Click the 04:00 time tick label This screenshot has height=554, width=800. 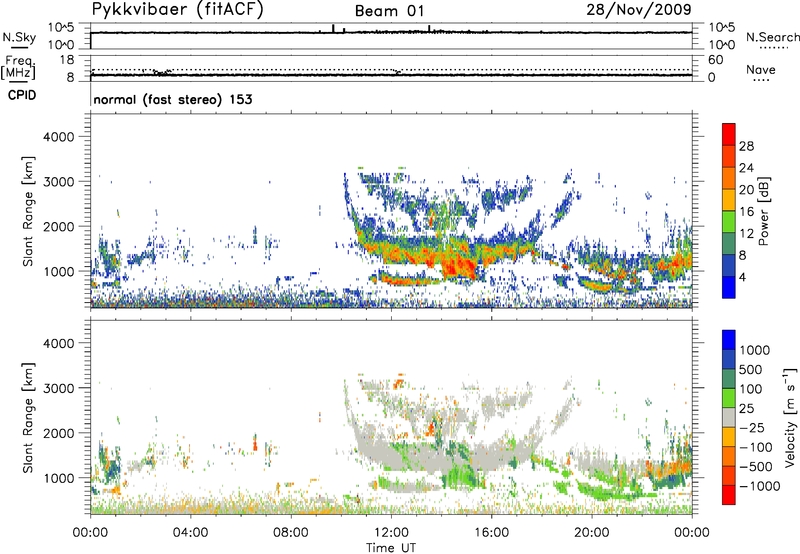(190, 533)
